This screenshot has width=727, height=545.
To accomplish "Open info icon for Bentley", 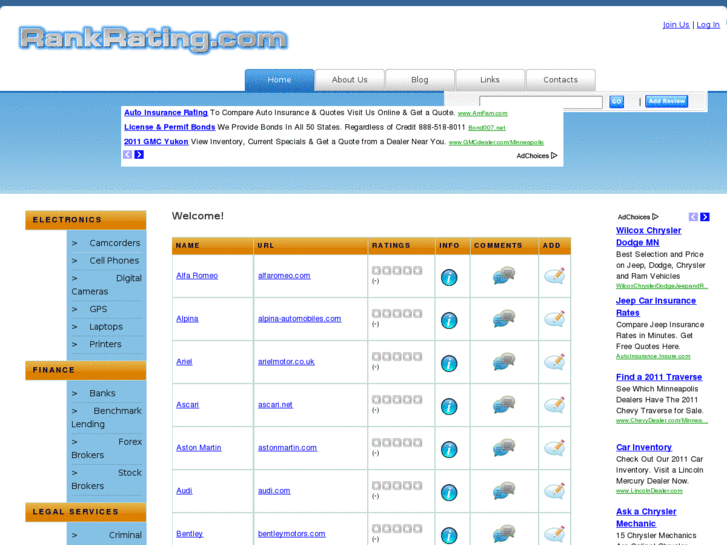I will click(x=449, y=535).
